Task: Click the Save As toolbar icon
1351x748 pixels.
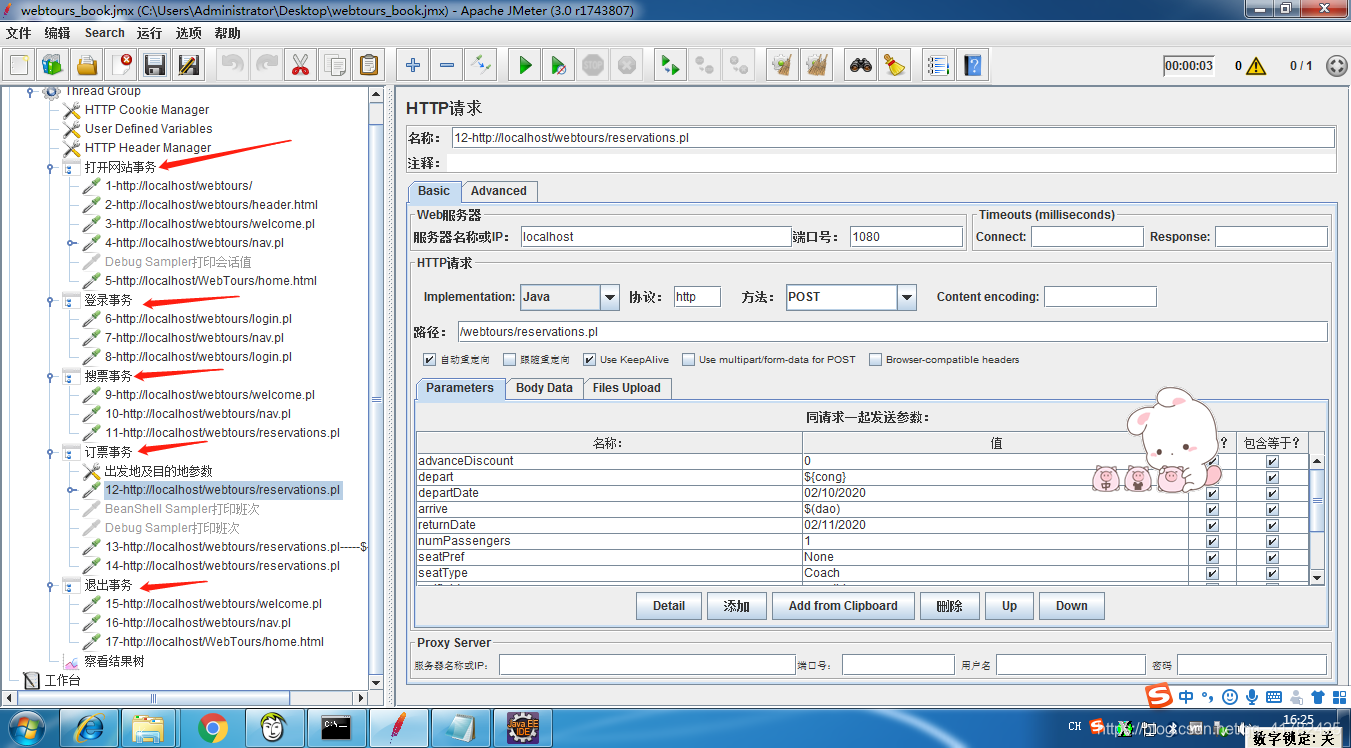Action: 189,66
